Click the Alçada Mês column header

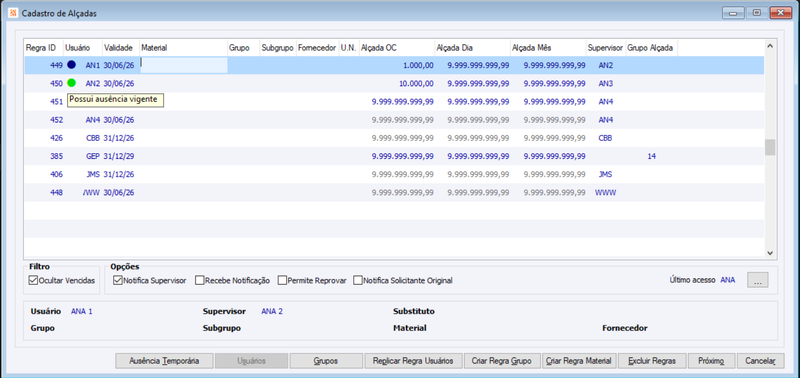pyautogui.click(x=547, y=48)
